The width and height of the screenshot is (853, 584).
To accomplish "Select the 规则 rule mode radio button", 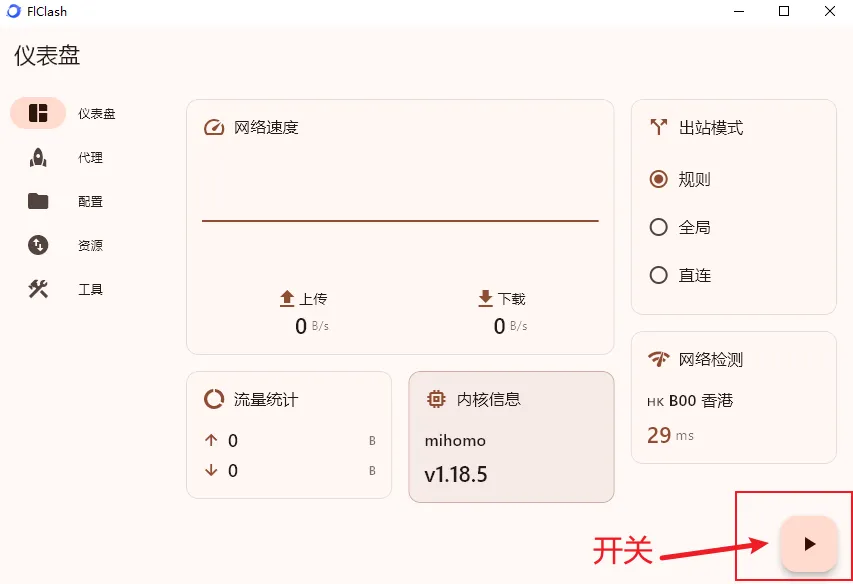I will [x=659, y=179].
